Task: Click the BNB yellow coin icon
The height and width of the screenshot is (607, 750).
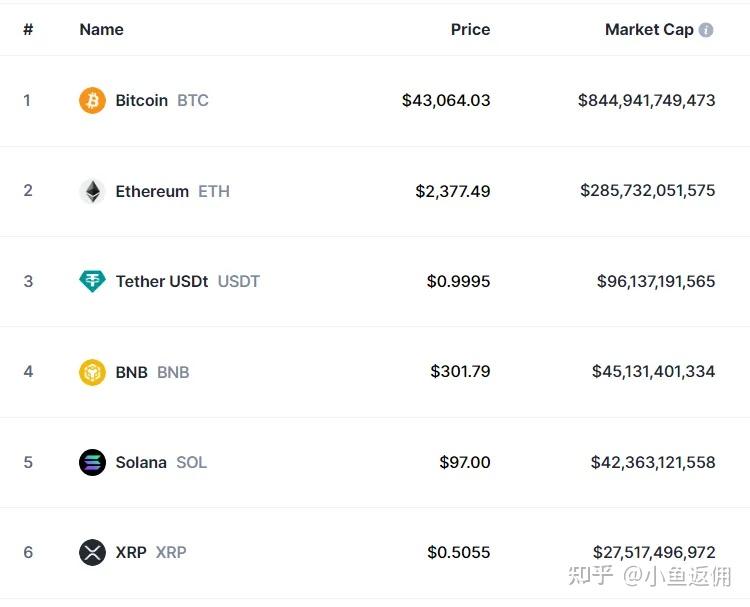Action: [x=92, y=372]
